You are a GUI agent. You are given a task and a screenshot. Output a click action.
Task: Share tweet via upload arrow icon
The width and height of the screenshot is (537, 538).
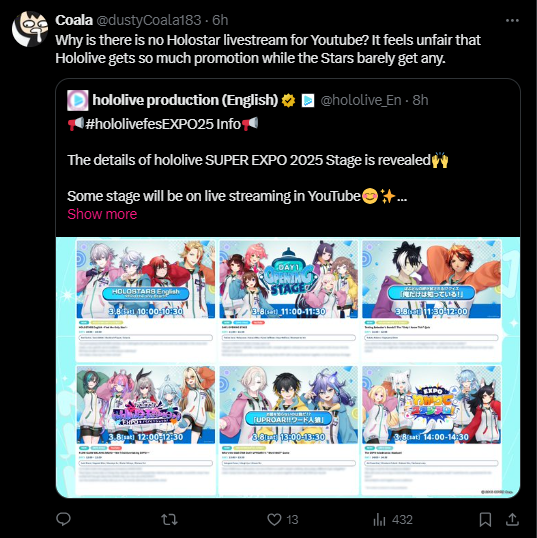pyautogui.click(x=512, y=519)
